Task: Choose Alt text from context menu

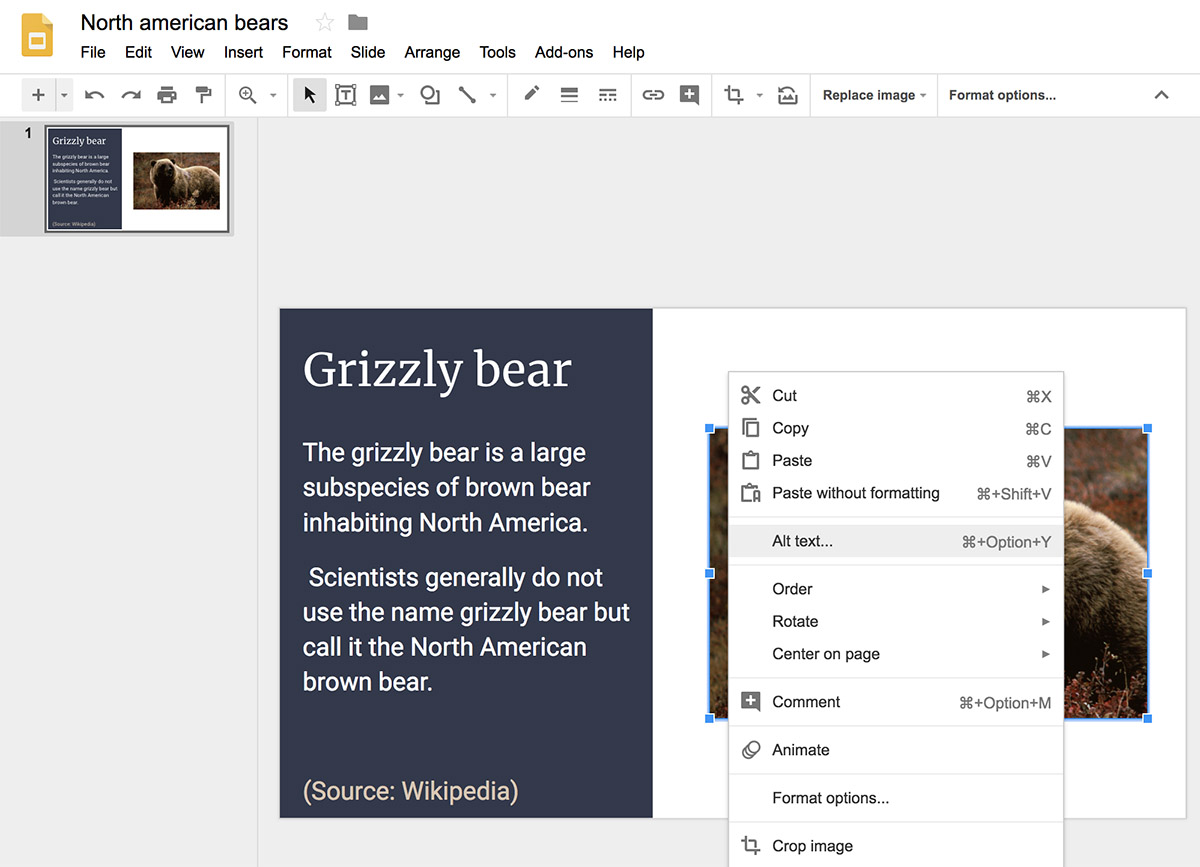Action: pos(802,541)
